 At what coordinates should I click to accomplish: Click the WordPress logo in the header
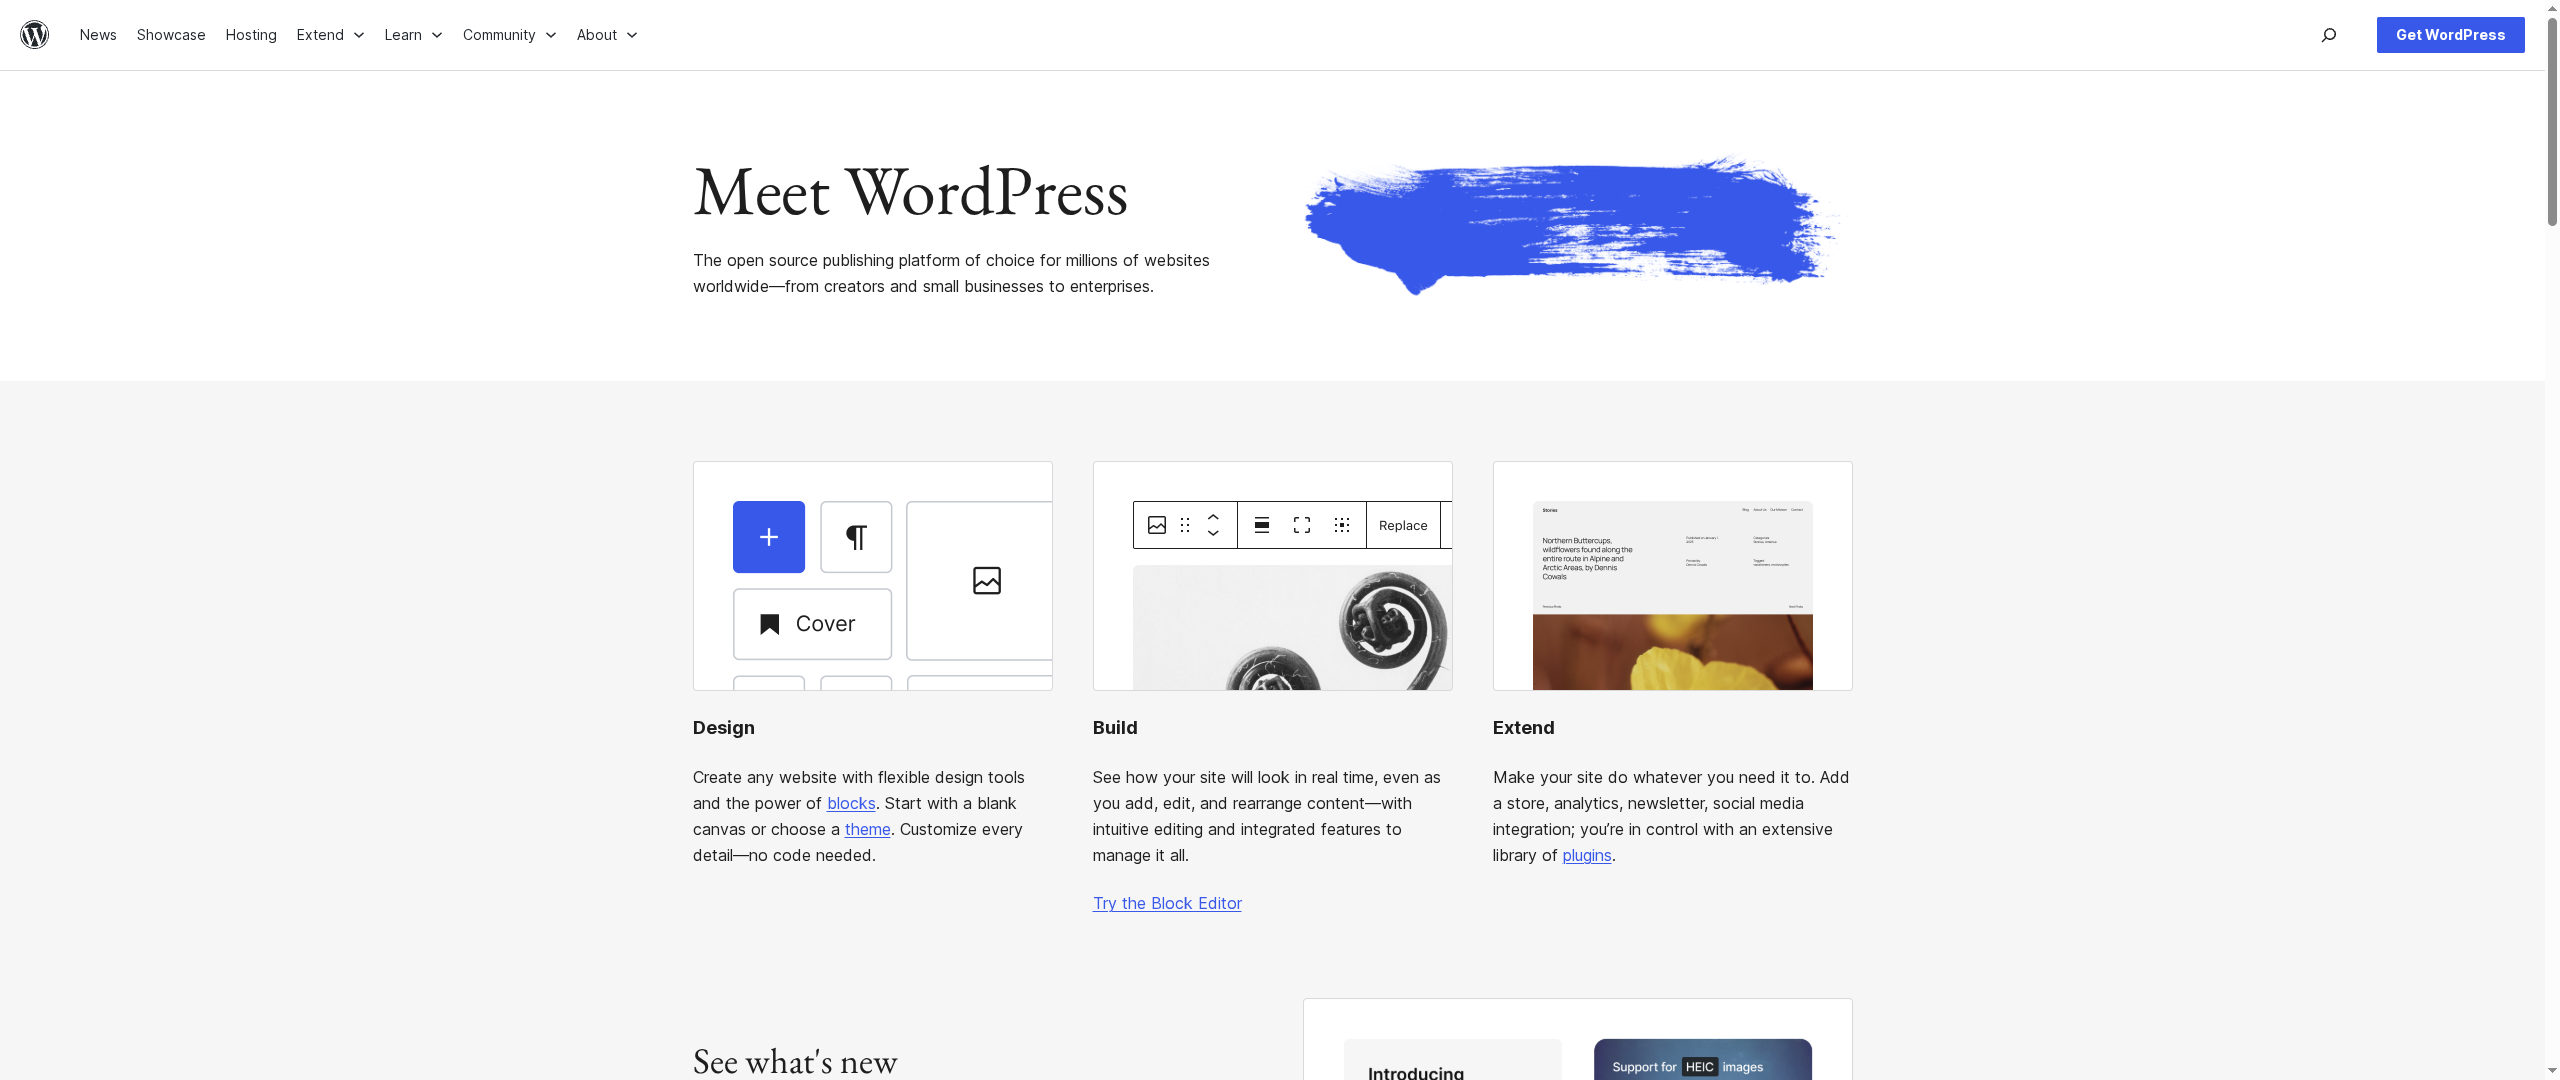coord(34,35)
